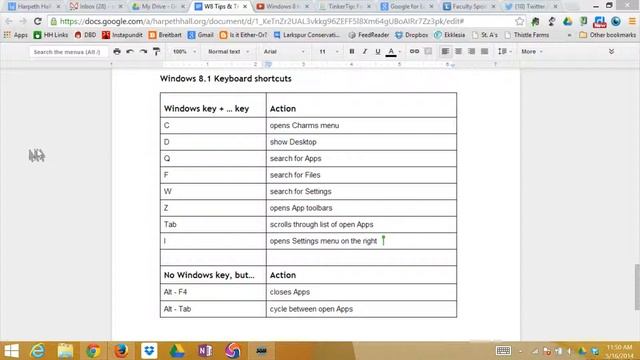
Task: Insert a link with the chain icon
Action: (414, 51)
